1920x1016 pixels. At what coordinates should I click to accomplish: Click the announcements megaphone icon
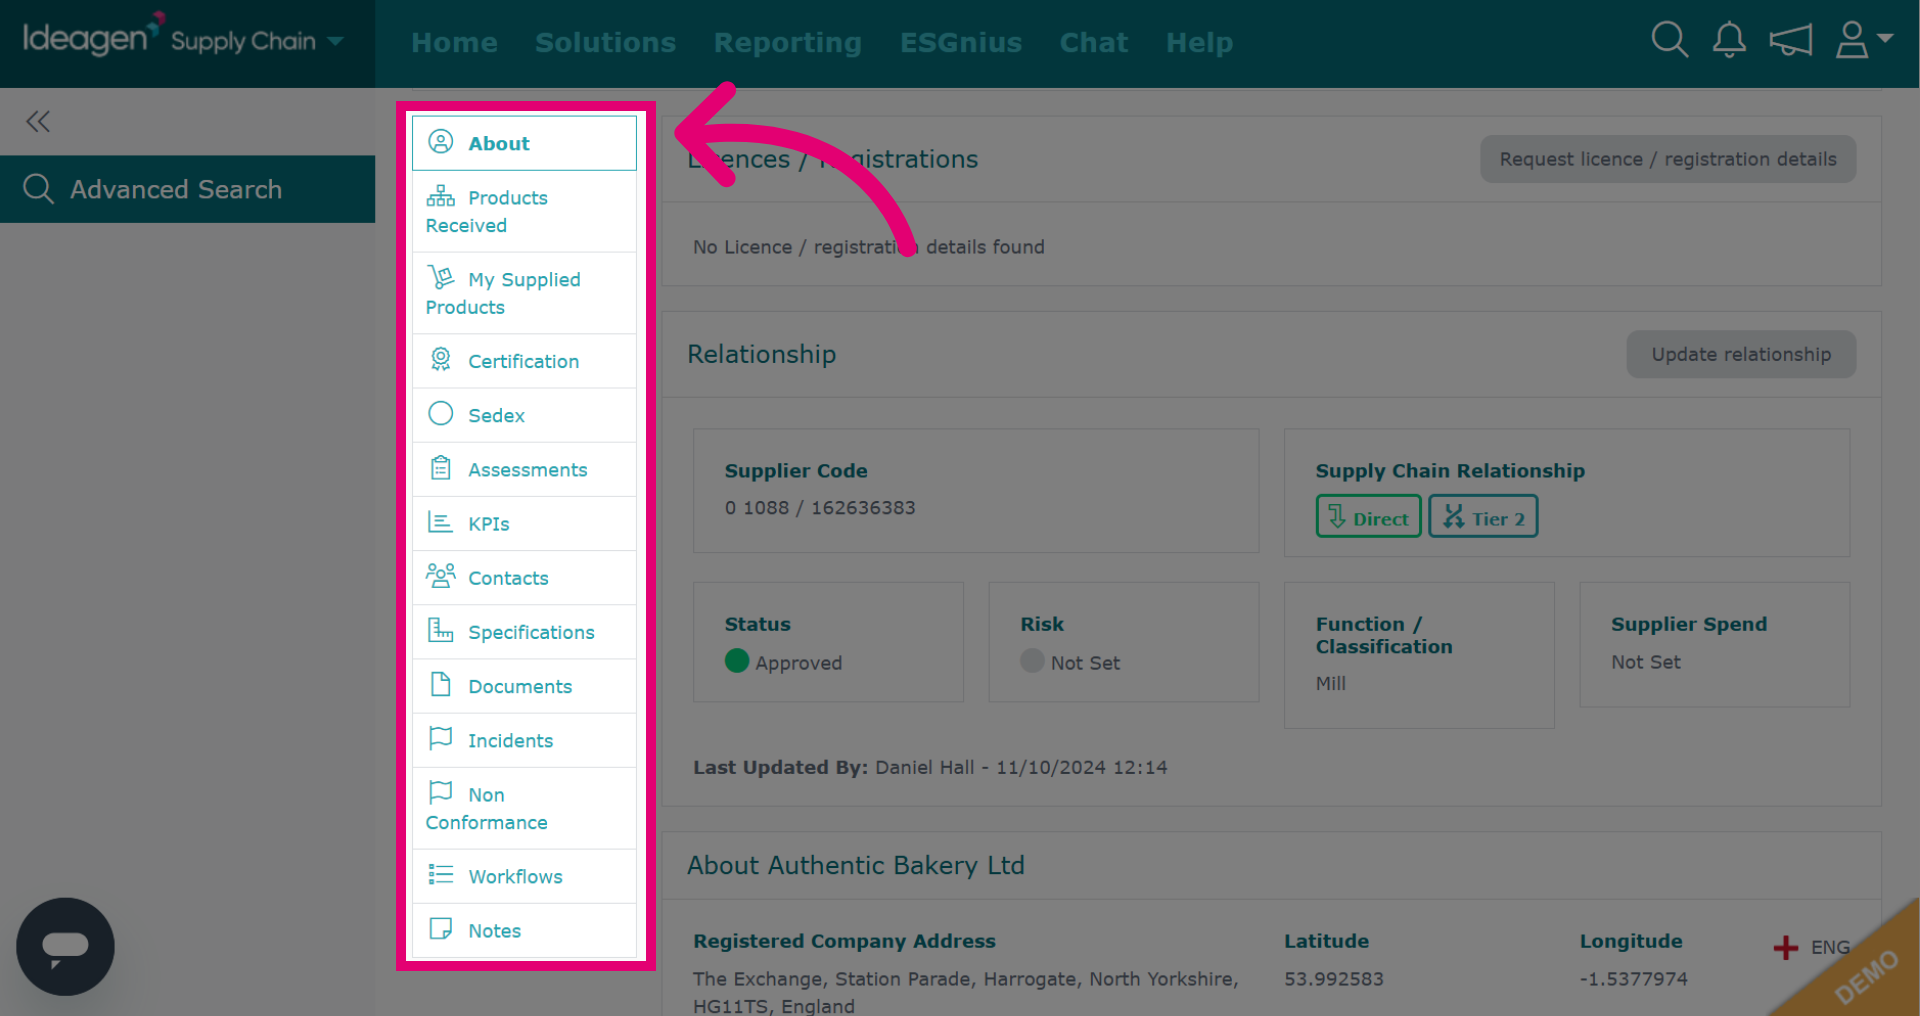1790,41
